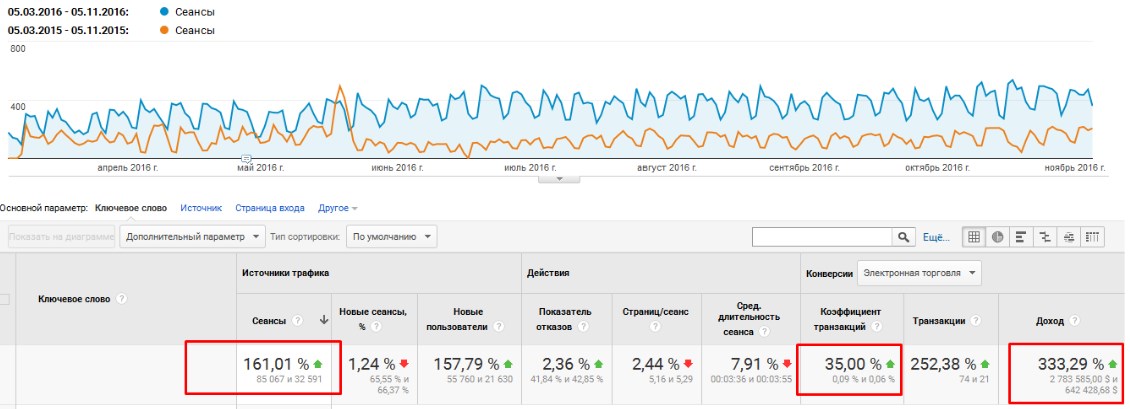Viewport: 1130px width, 409px height.
Task: Open help for Ключевое слово column
Action: (122, 299)
